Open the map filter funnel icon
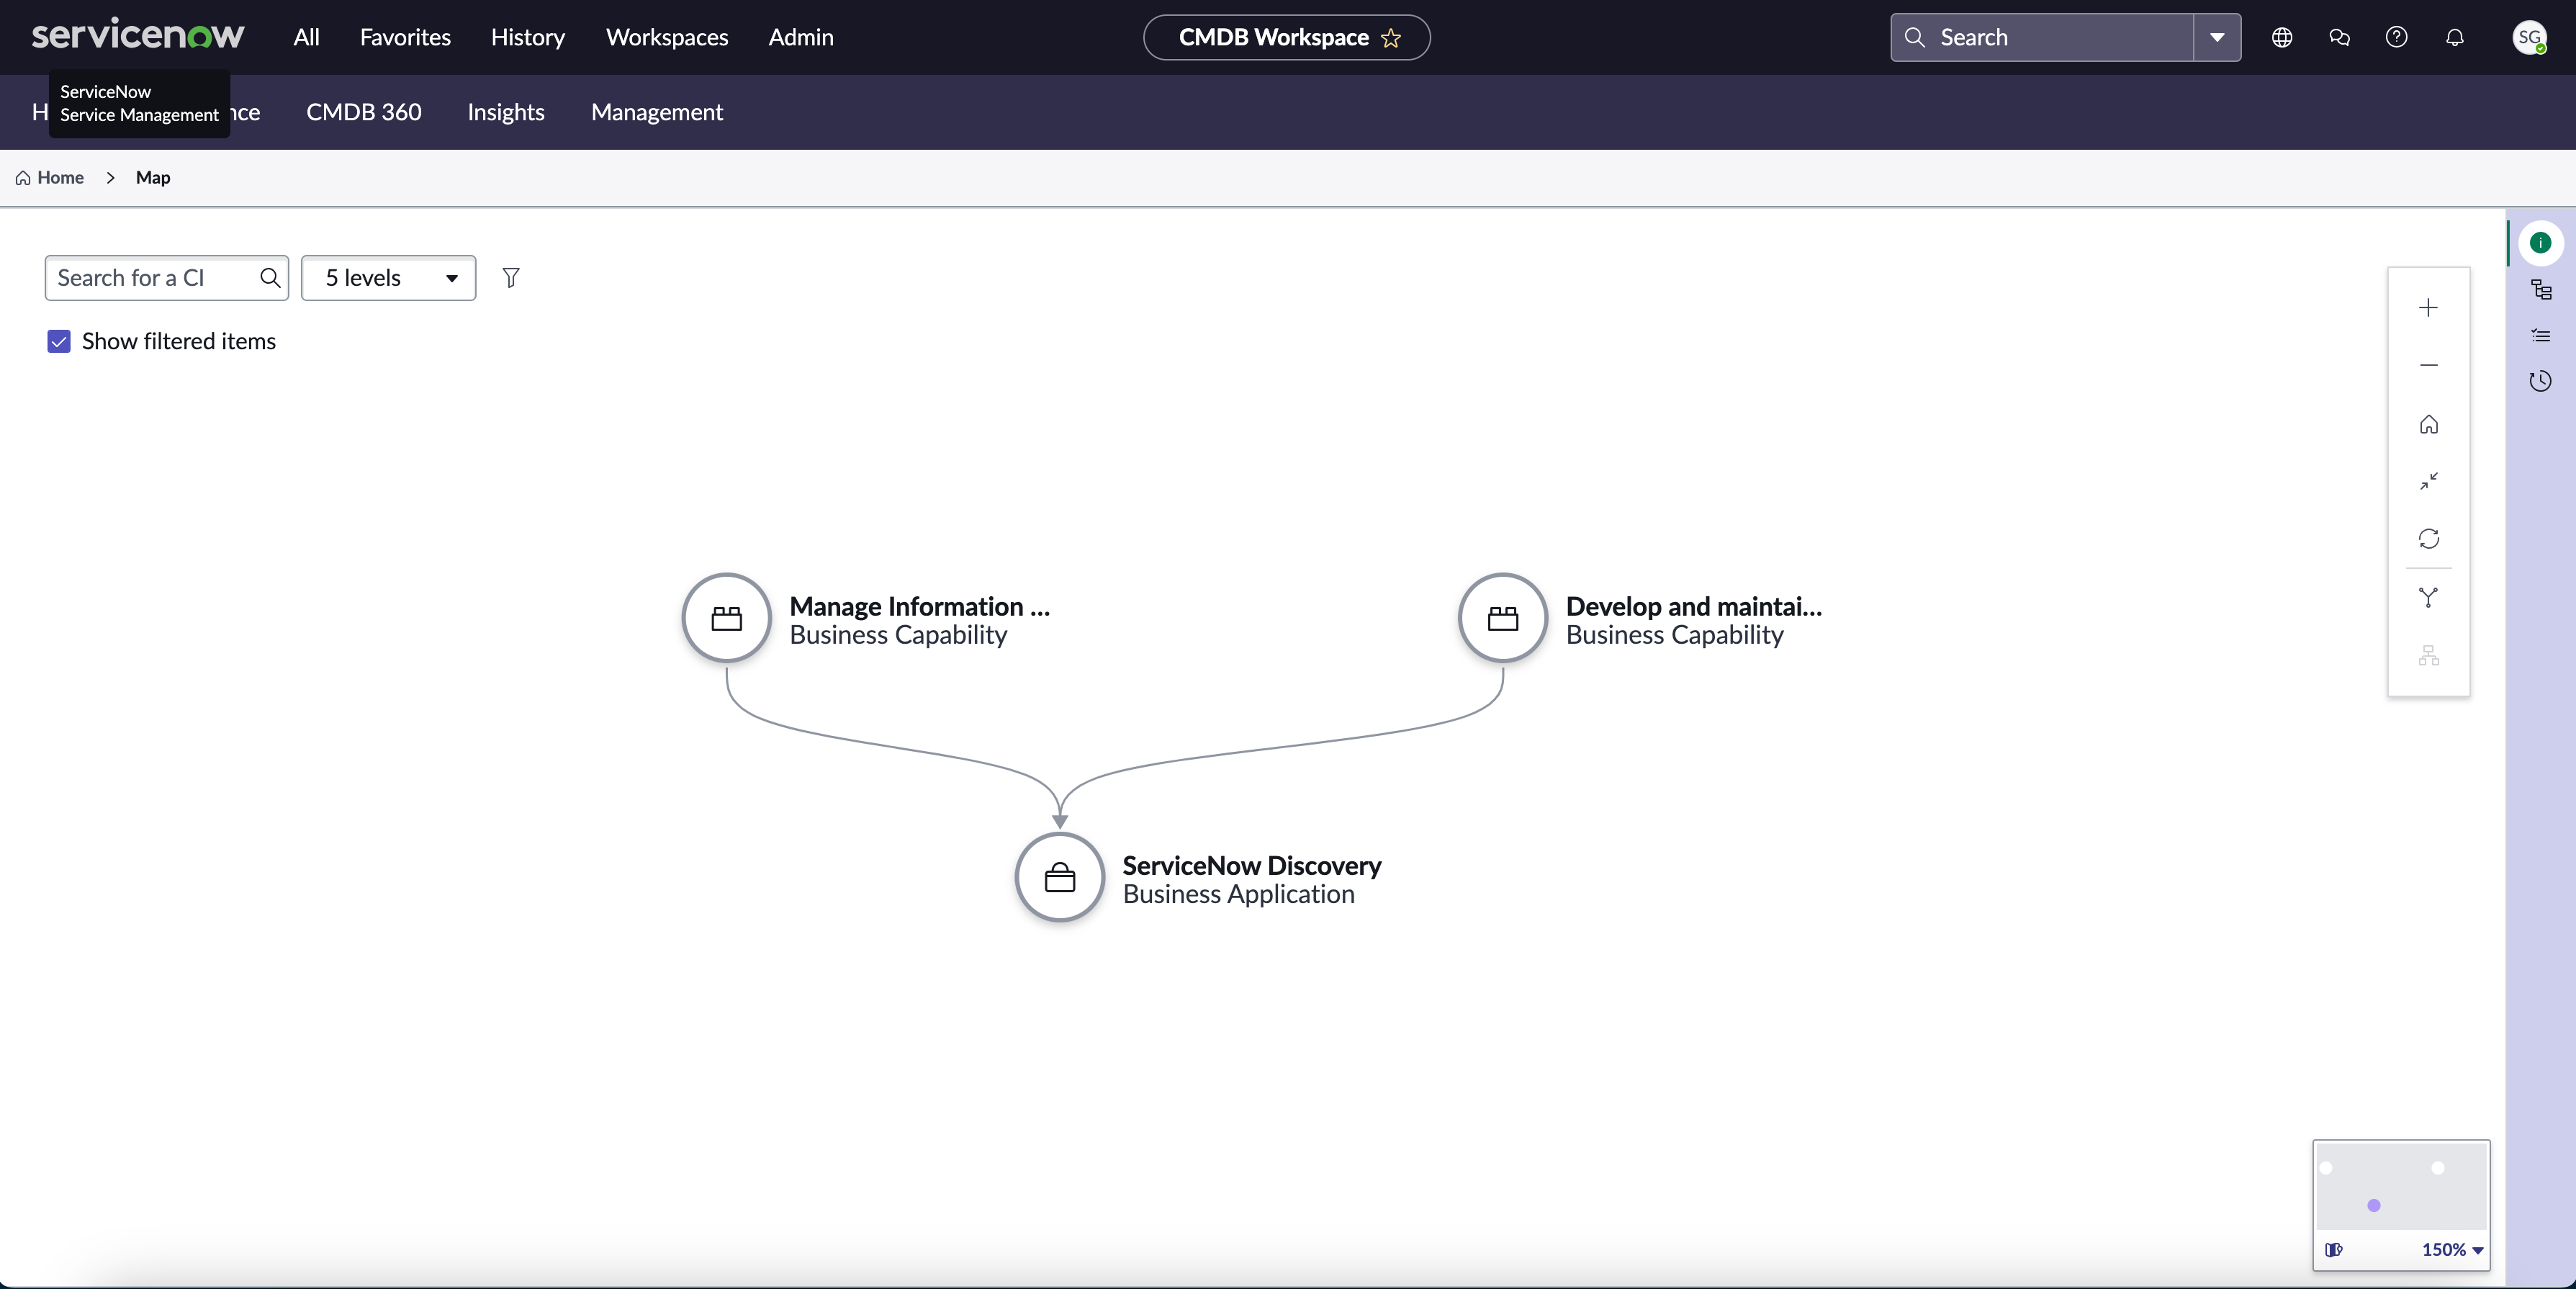Viewport: 2576px width, 1289px height. tap(511, 278)
